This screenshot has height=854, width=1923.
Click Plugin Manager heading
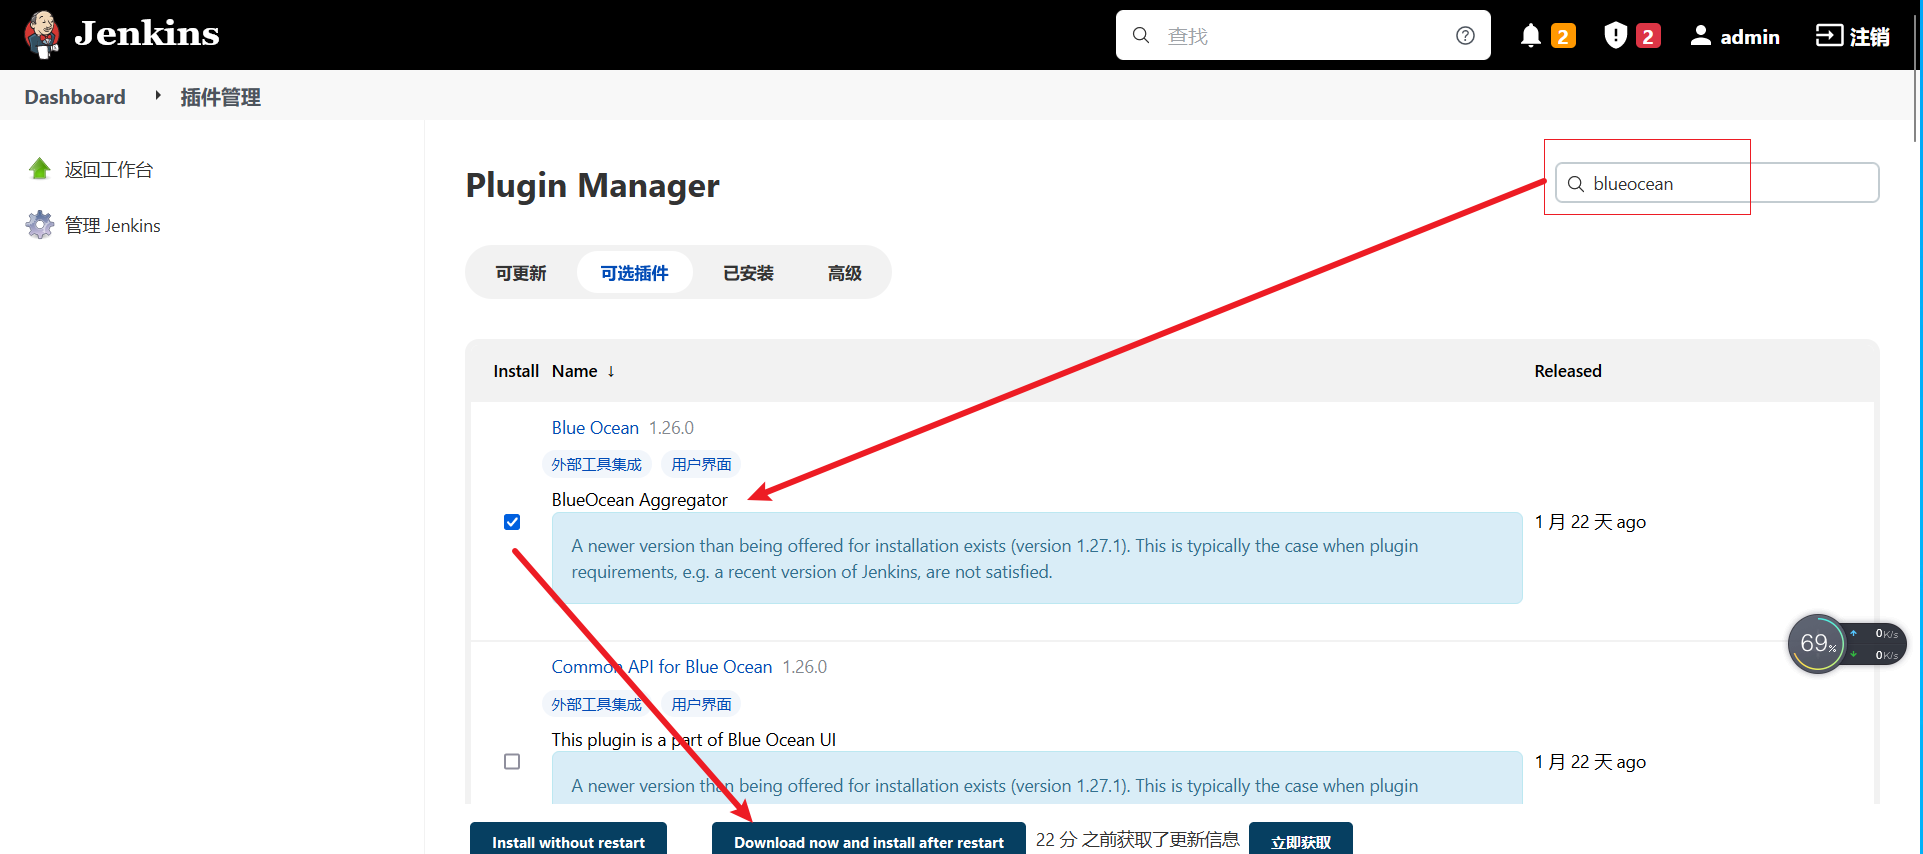[592, 185]
